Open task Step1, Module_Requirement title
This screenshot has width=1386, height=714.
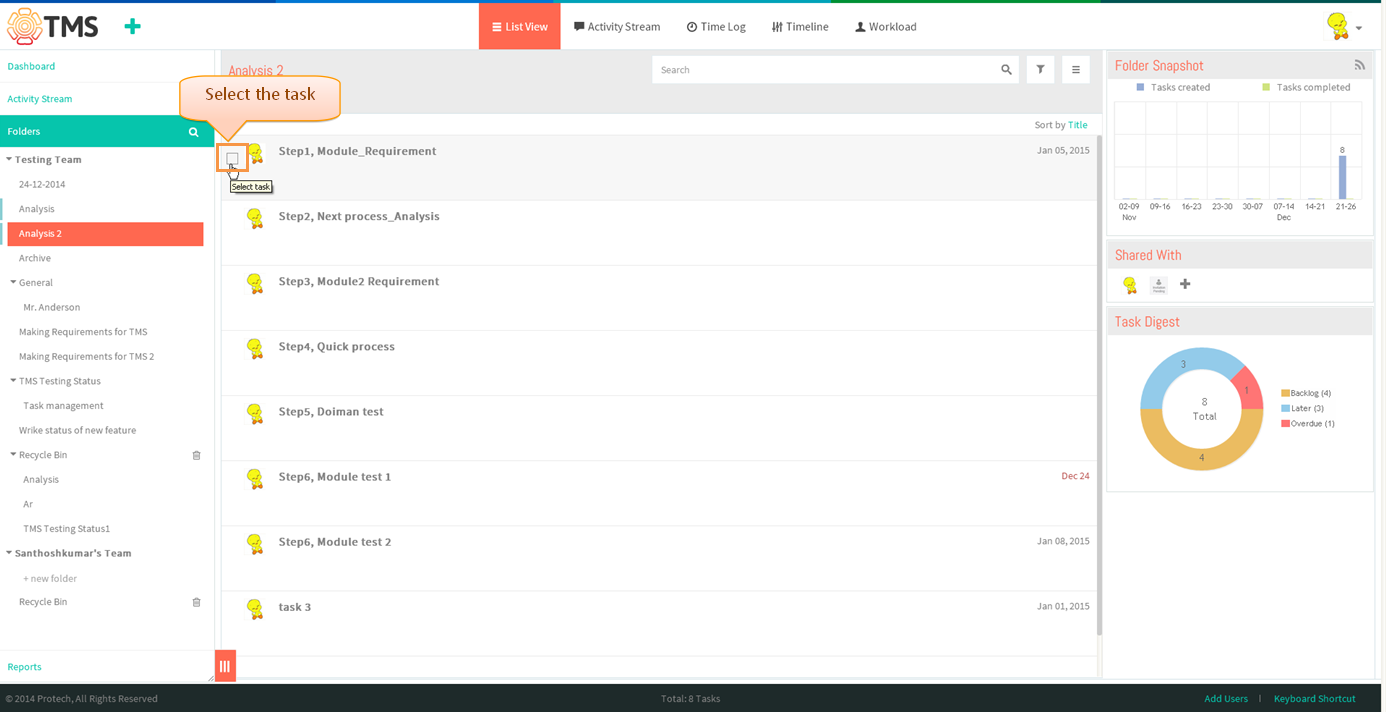357,151
